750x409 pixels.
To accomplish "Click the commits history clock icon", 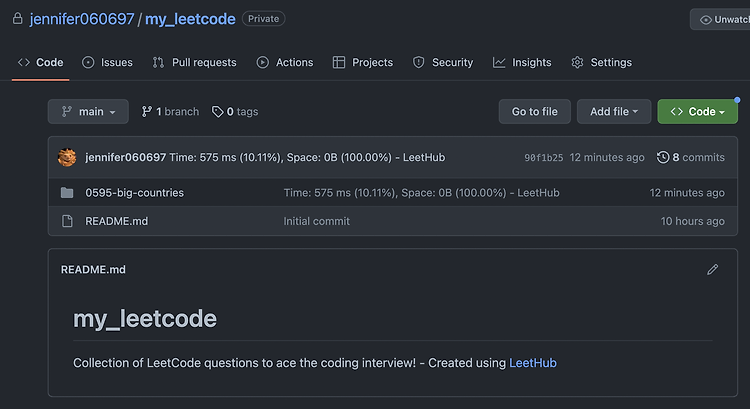I will point(663,157).
